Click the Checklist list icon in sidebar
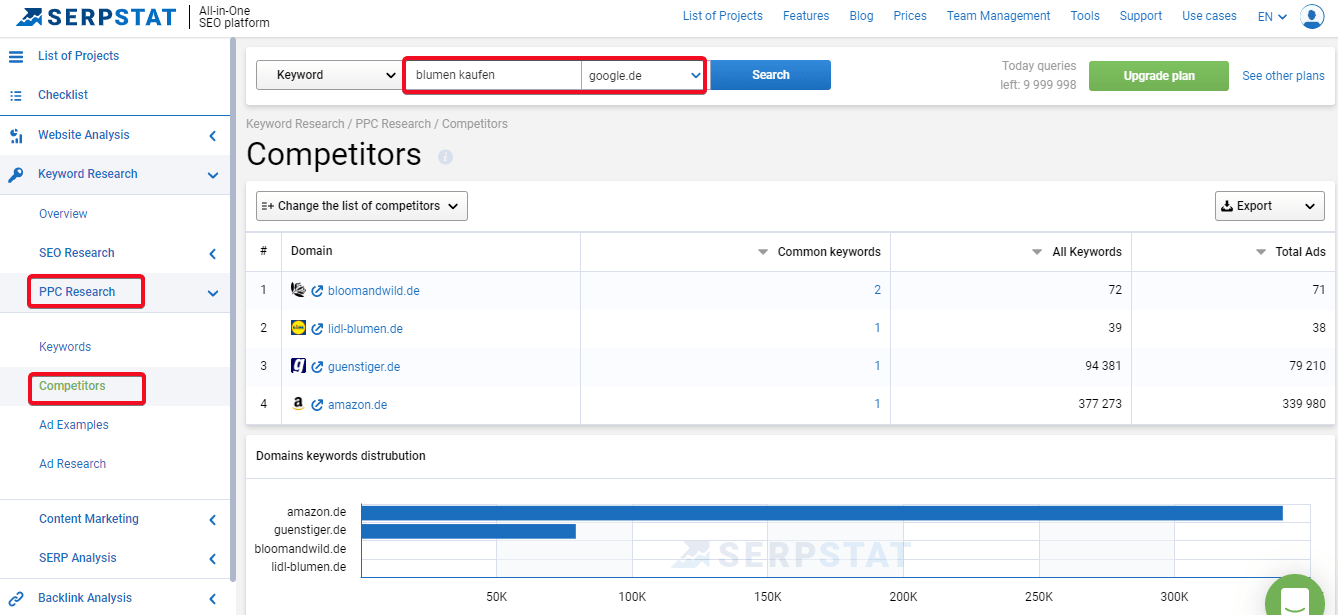 (16, 95)
